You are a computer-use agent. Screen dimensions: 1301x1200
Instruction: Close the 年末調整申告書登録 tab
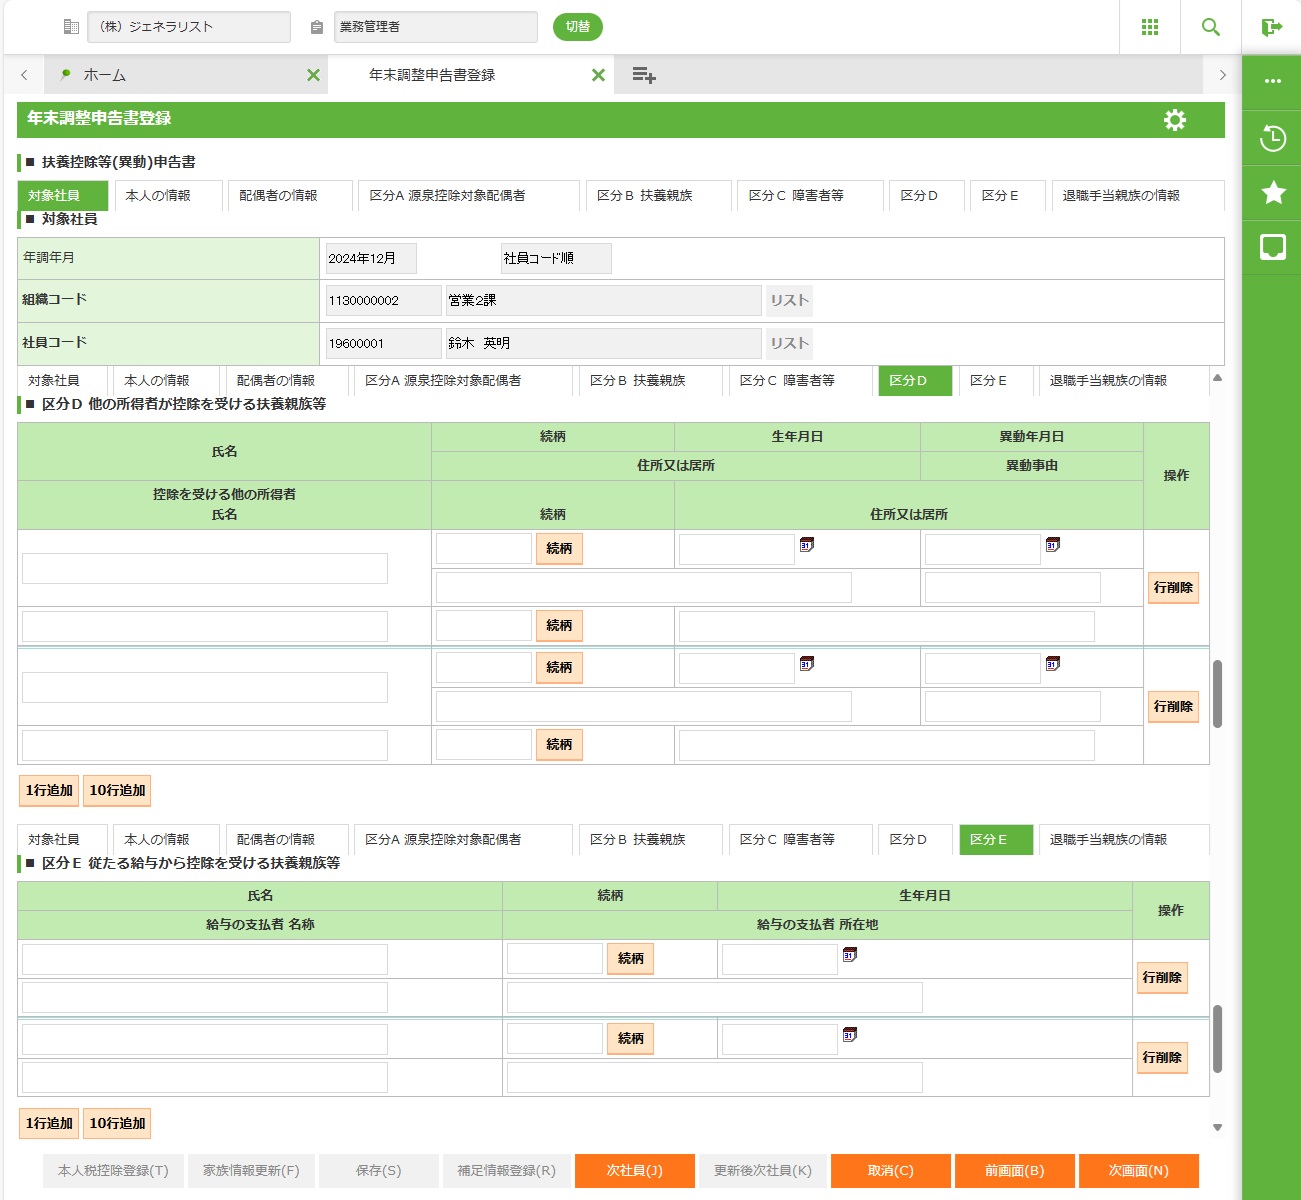tap(598, 75)
